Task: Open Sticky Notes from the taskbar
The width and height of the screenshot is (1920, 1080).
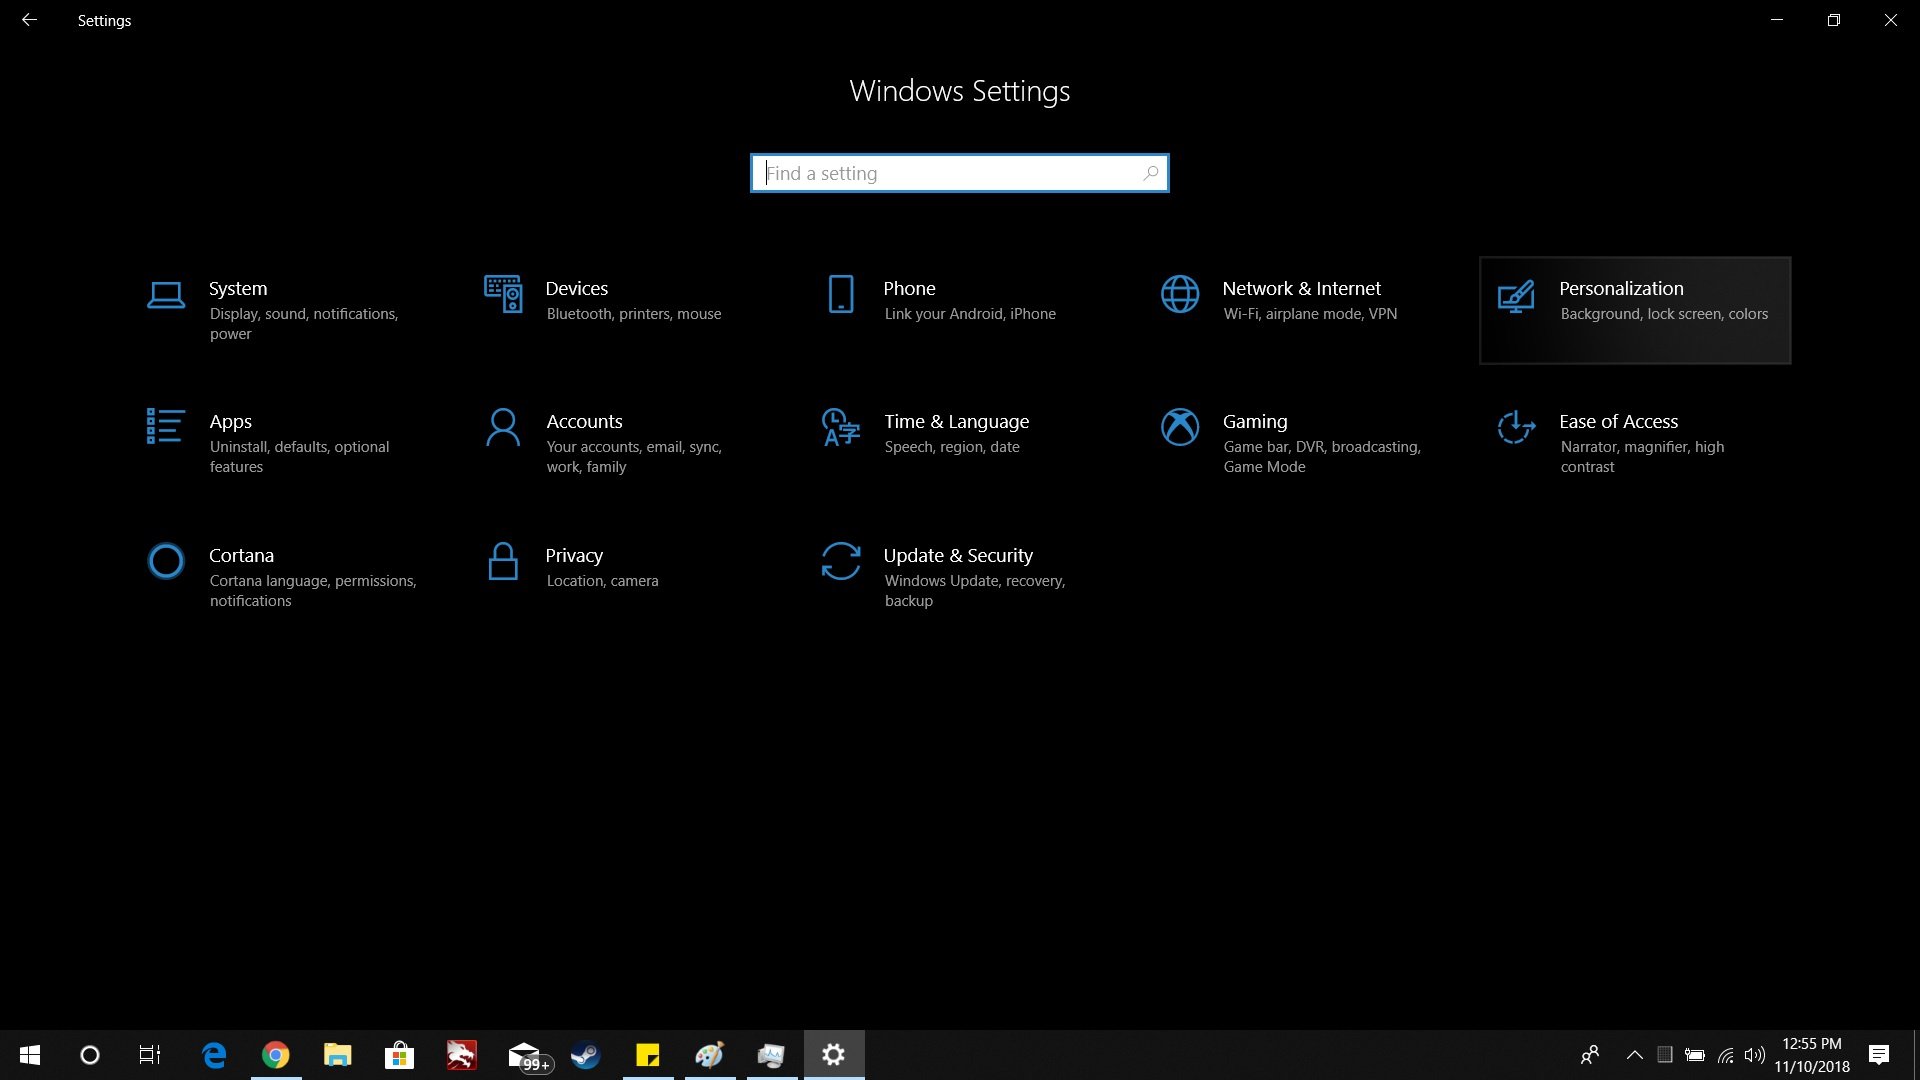Action: point(648,1055)
